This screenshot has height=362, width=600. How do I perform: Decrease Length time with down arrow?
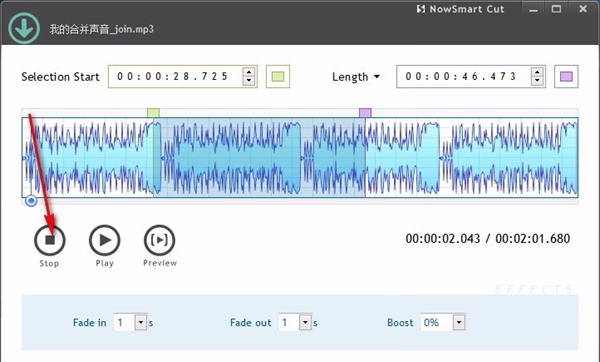tap(537, 81)
